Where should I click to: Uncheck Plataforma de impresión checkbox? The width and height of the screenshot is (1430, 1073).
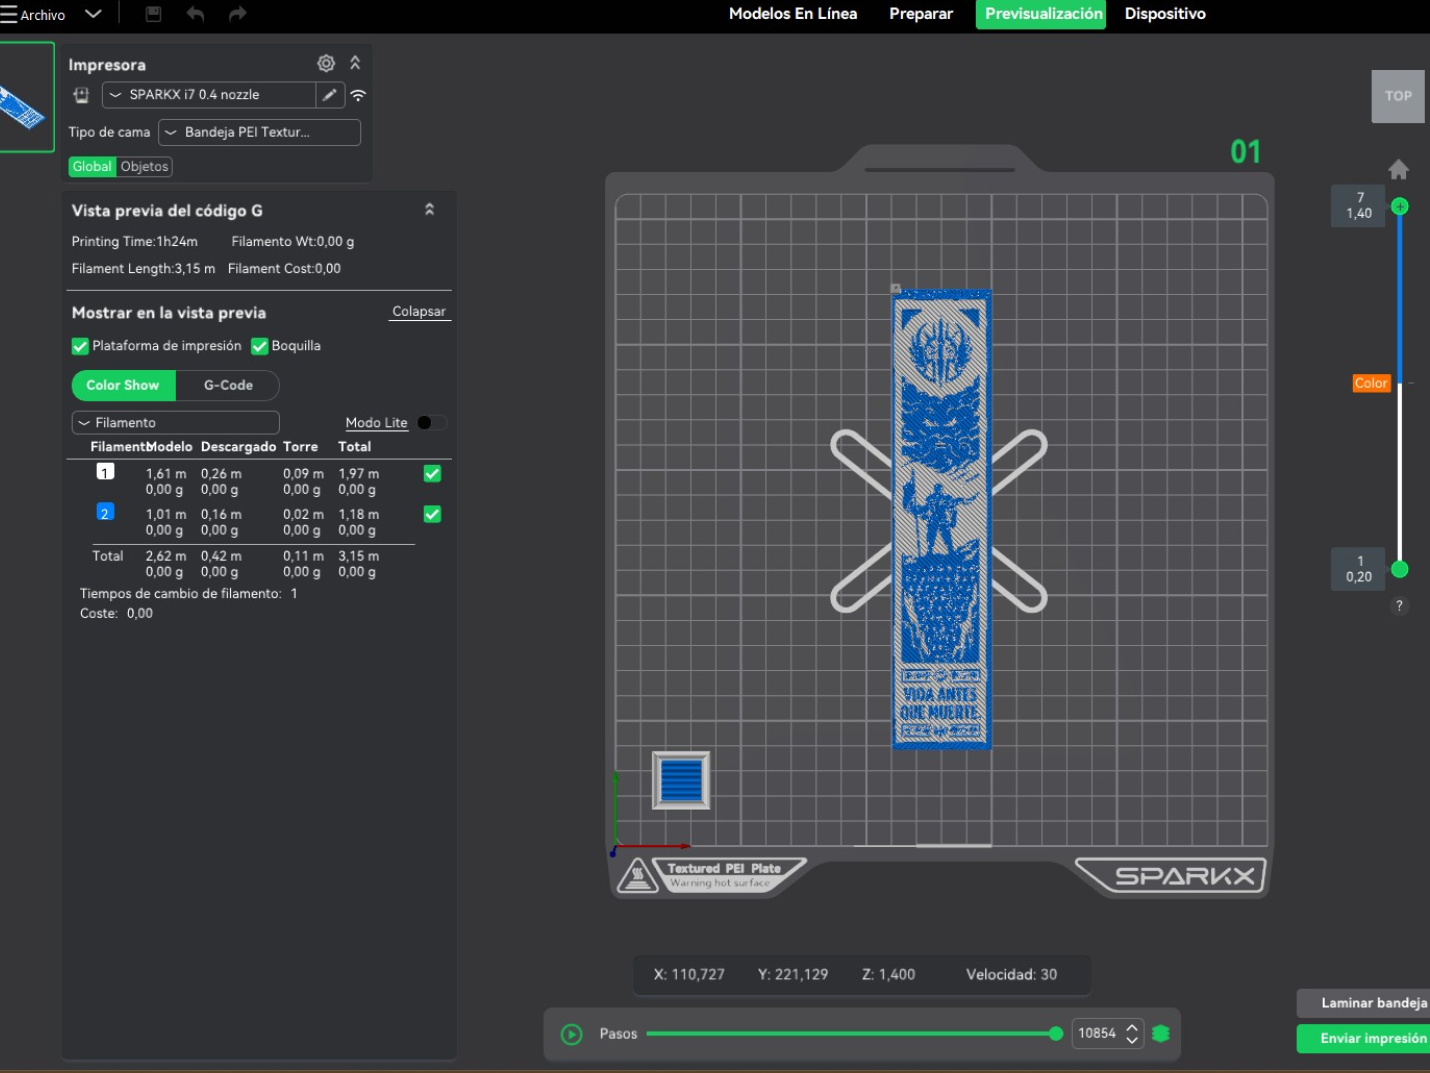point(80,346)
